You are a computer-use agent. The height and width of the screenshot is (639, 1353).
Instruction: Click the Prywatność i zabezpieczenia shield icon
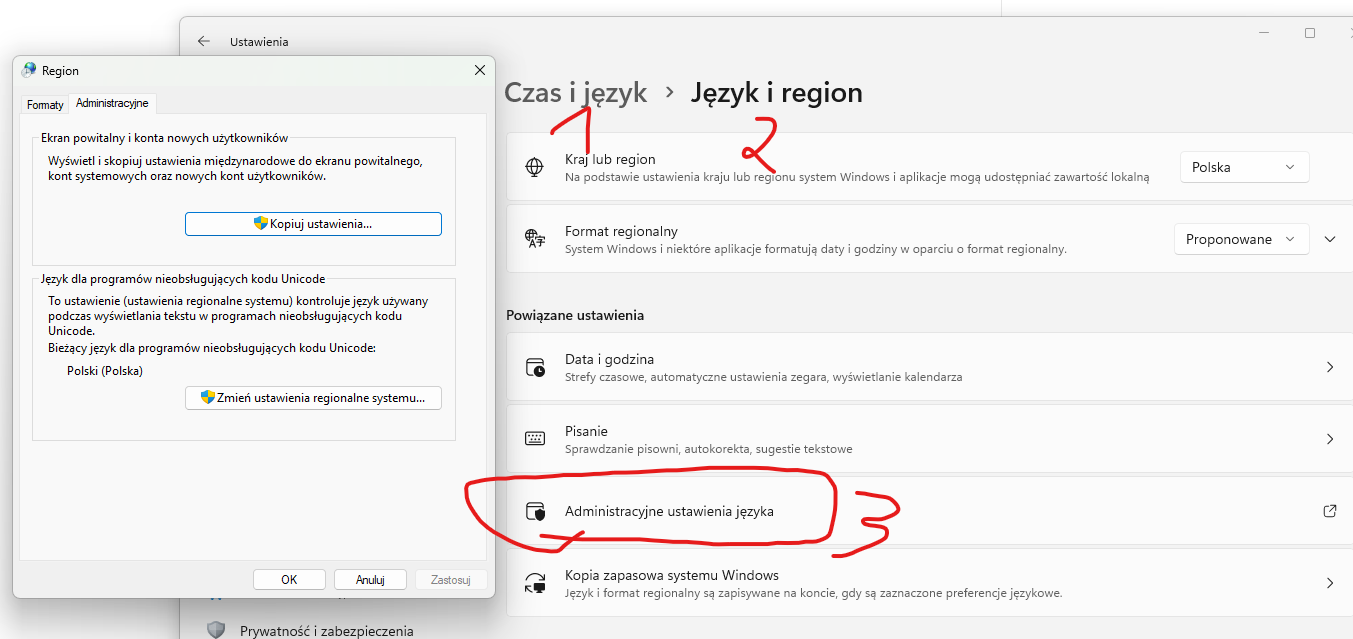tap(216, 630)
